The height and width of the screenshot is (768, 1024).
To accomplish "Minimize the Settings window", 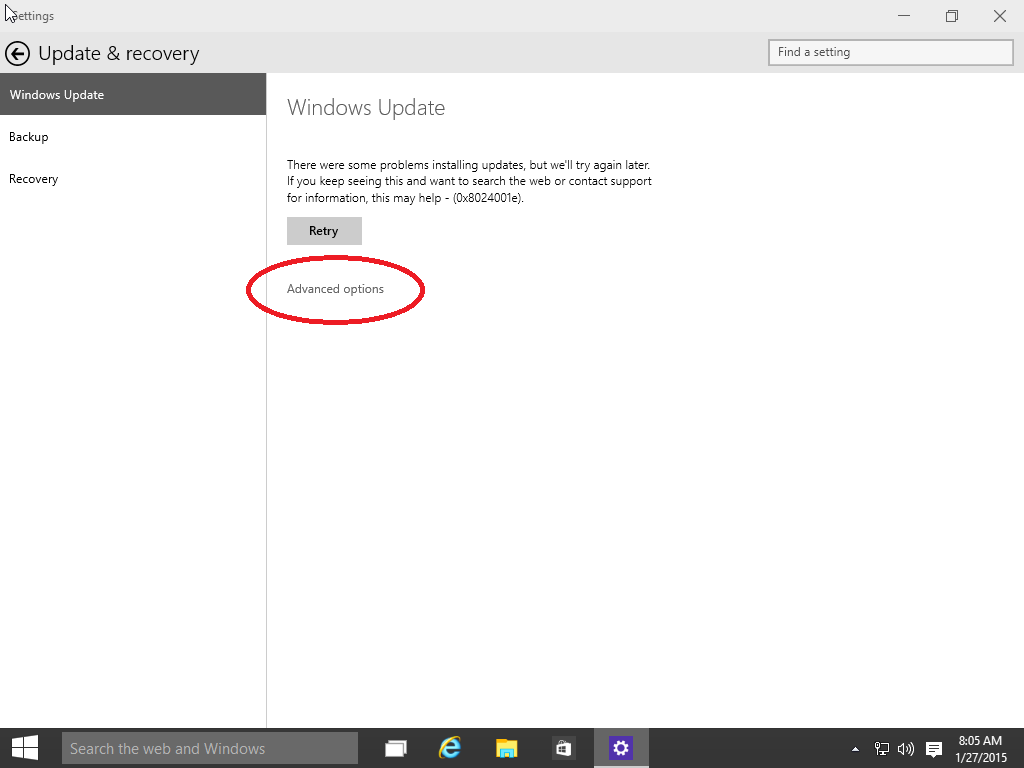I will [904, 16].
